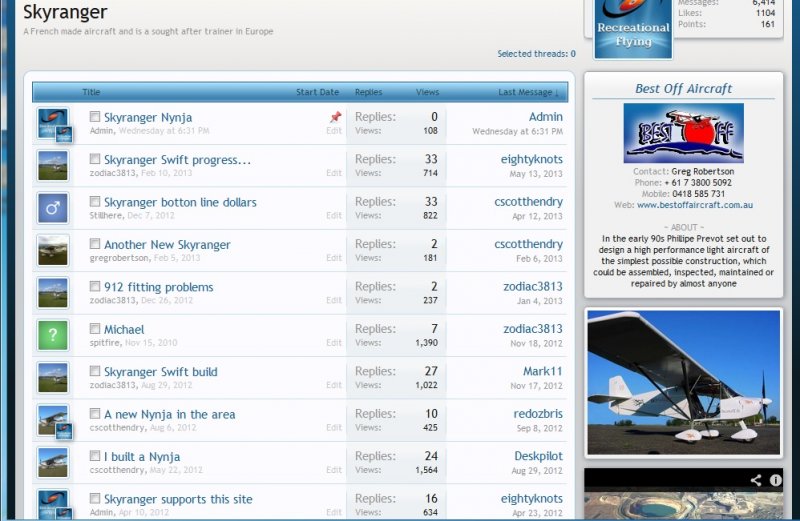Sort threads by Views column

427,92
